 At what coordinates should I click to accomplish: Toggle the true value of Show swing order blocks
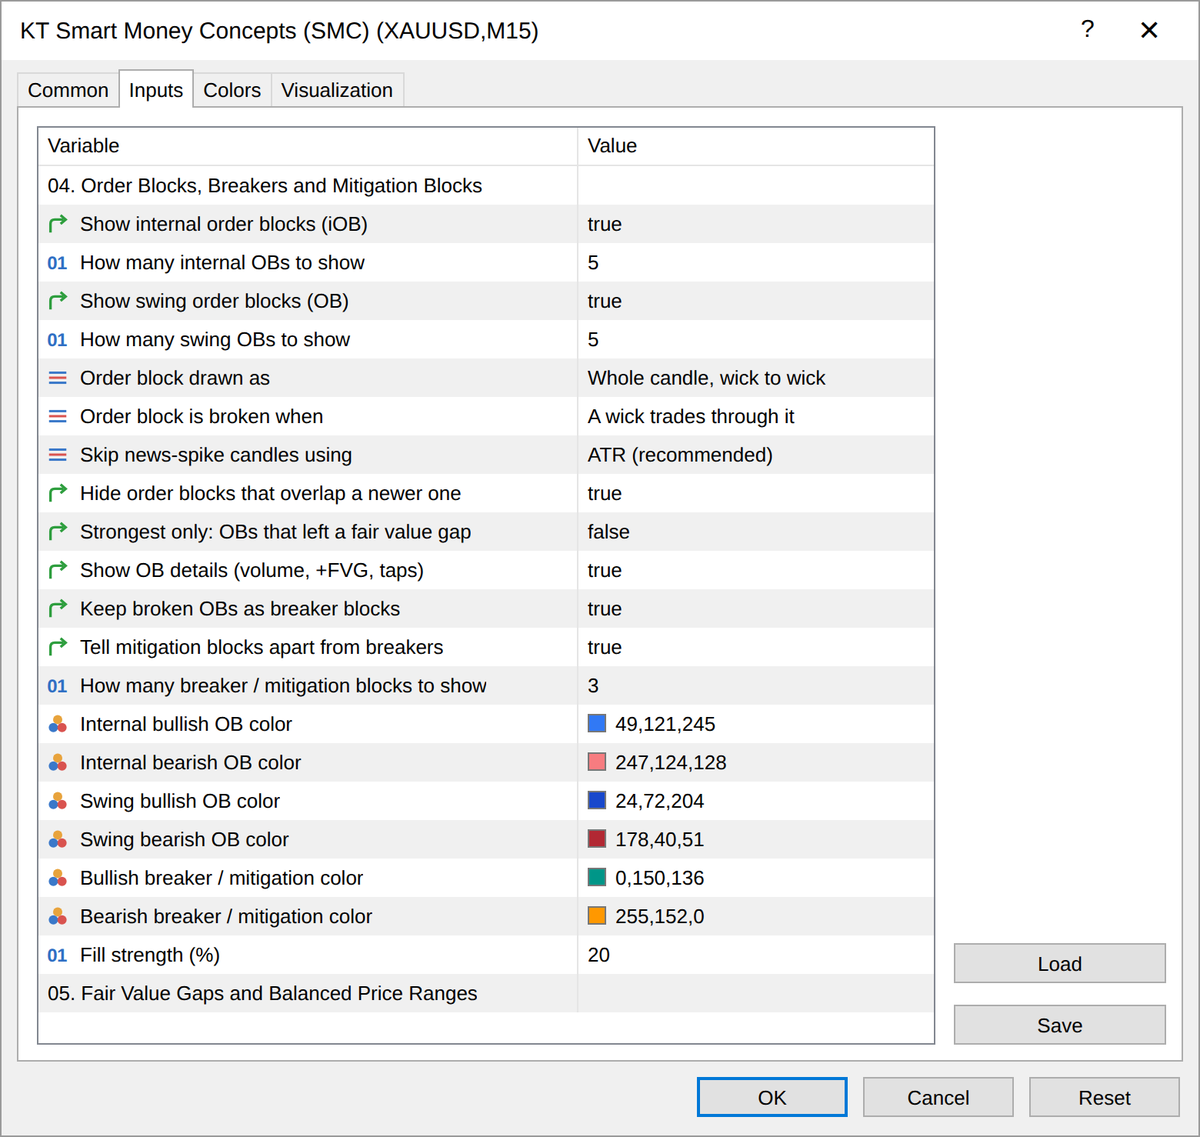[756, 301]
